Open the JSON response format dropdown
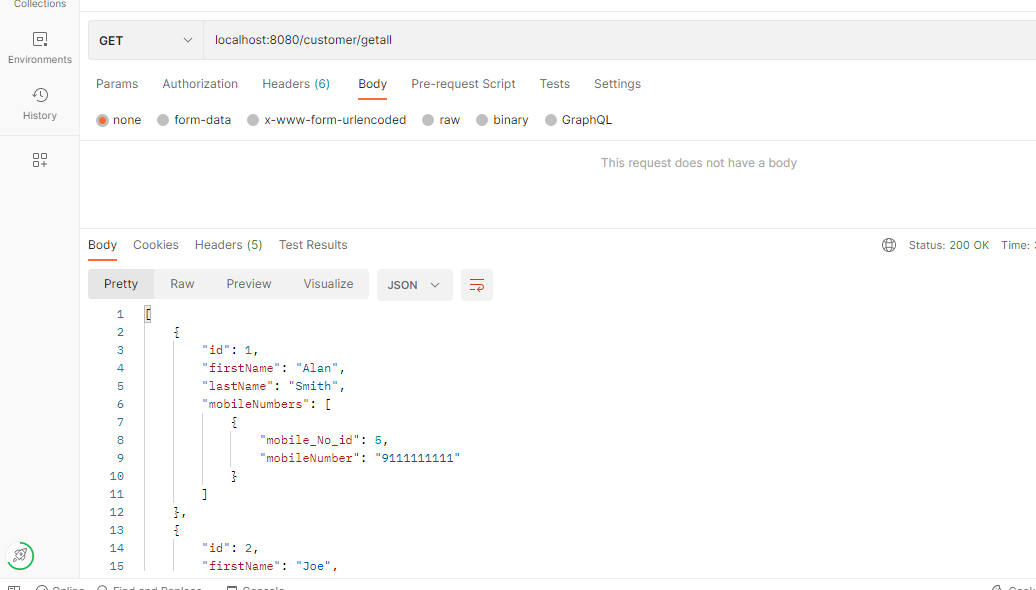This screenshot has height=590, width=1036. [x=414, y=285]
